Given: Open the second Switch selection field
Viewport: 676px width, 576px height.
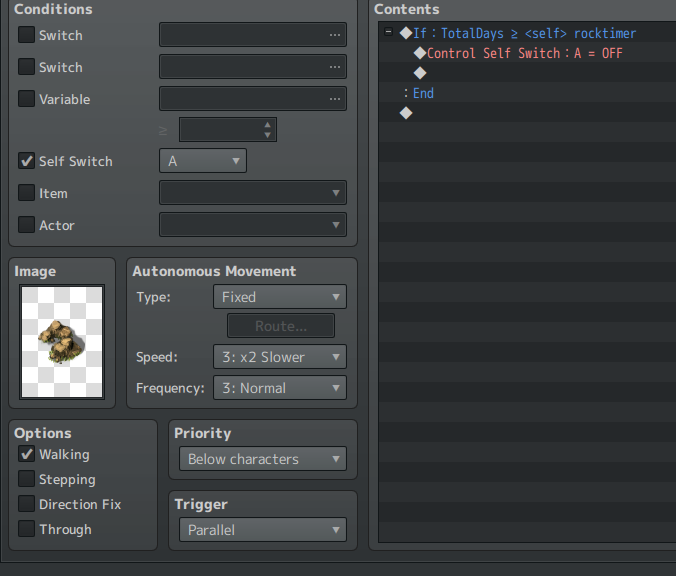Looking at the screenshot, I should tap(253, 66).
